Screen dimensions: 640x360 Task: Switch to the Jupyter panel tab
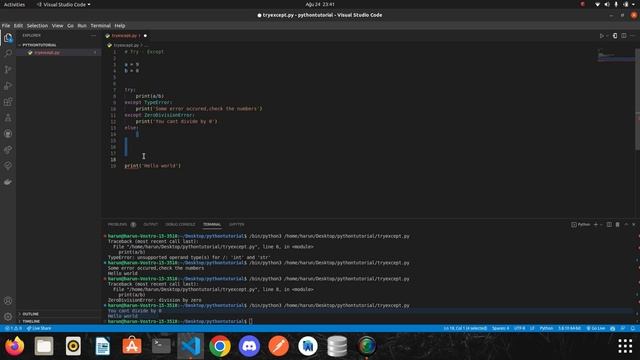237,224
